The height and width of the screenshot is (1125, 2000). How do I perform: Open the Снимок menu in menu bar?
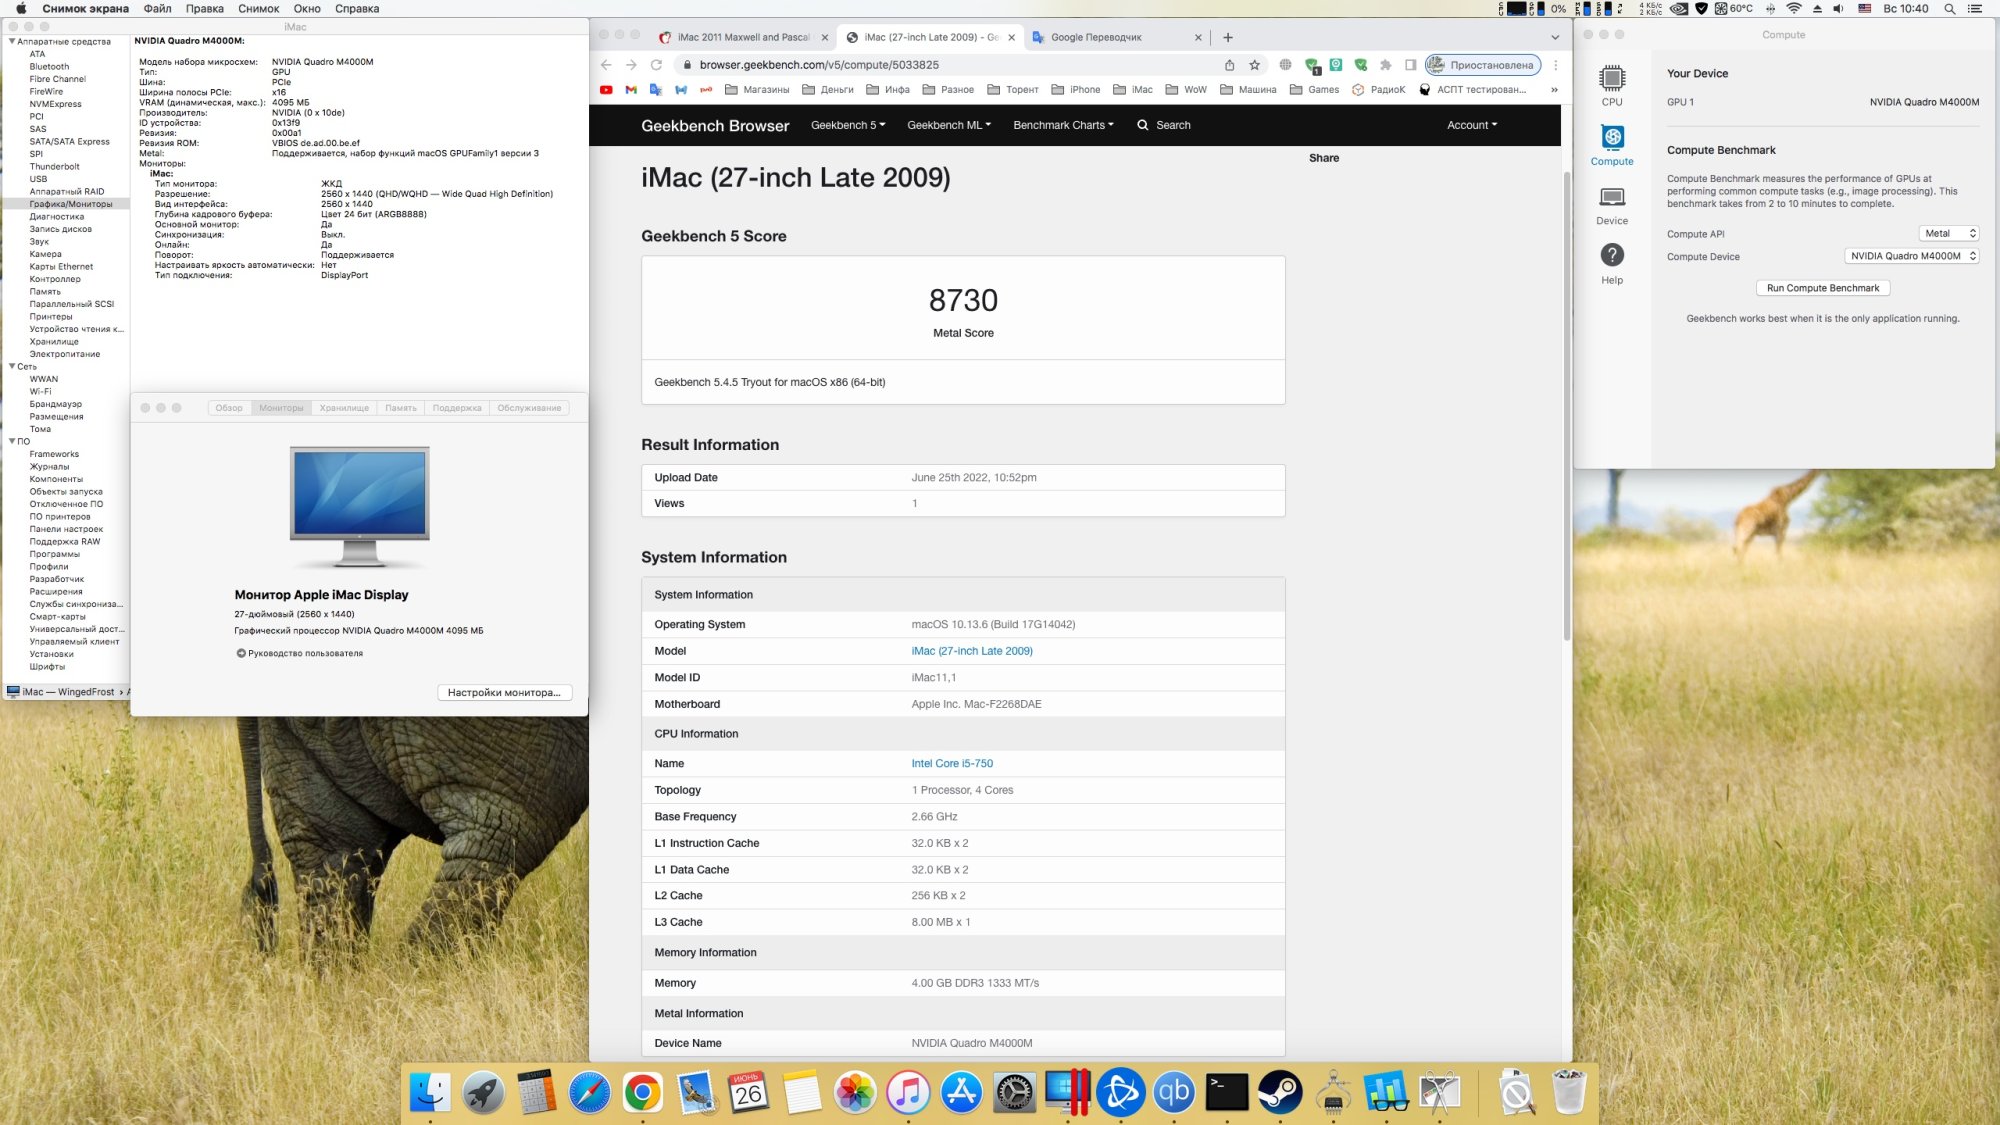[x=258, y=8]
